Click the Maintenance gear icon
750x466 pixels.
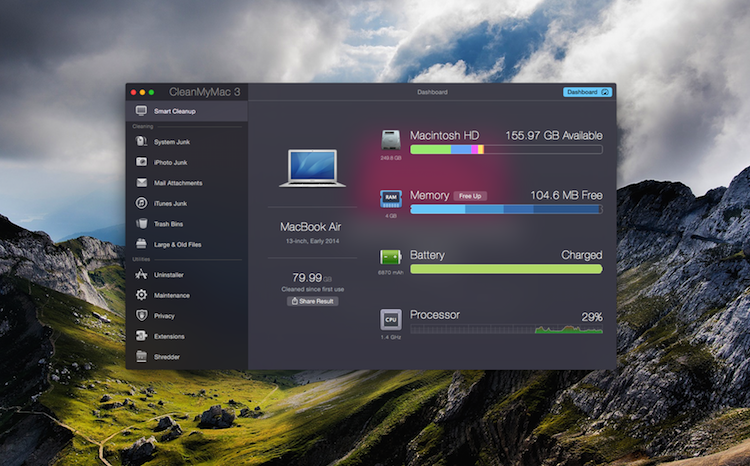[x=141, y=295]
